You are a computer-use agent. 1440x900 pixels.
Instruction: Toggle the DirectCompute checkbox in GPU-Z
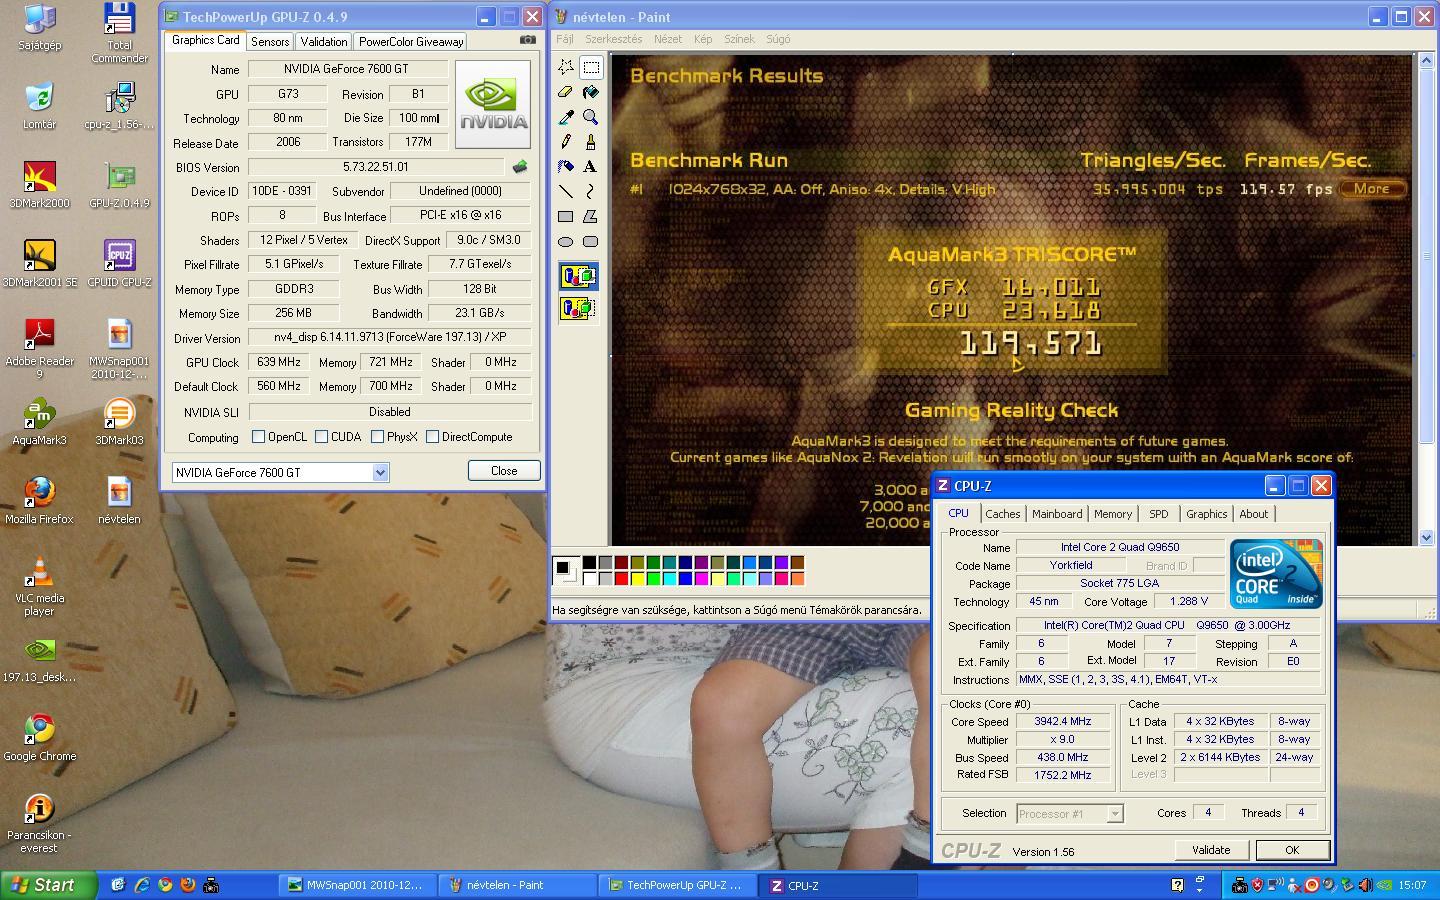click(x=432, y=437)
